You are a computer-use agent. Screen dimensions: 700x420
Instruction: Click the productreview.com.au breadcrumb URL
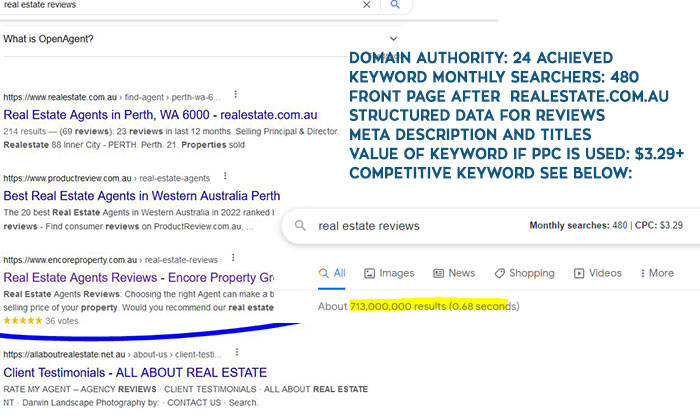pos(106,179)
